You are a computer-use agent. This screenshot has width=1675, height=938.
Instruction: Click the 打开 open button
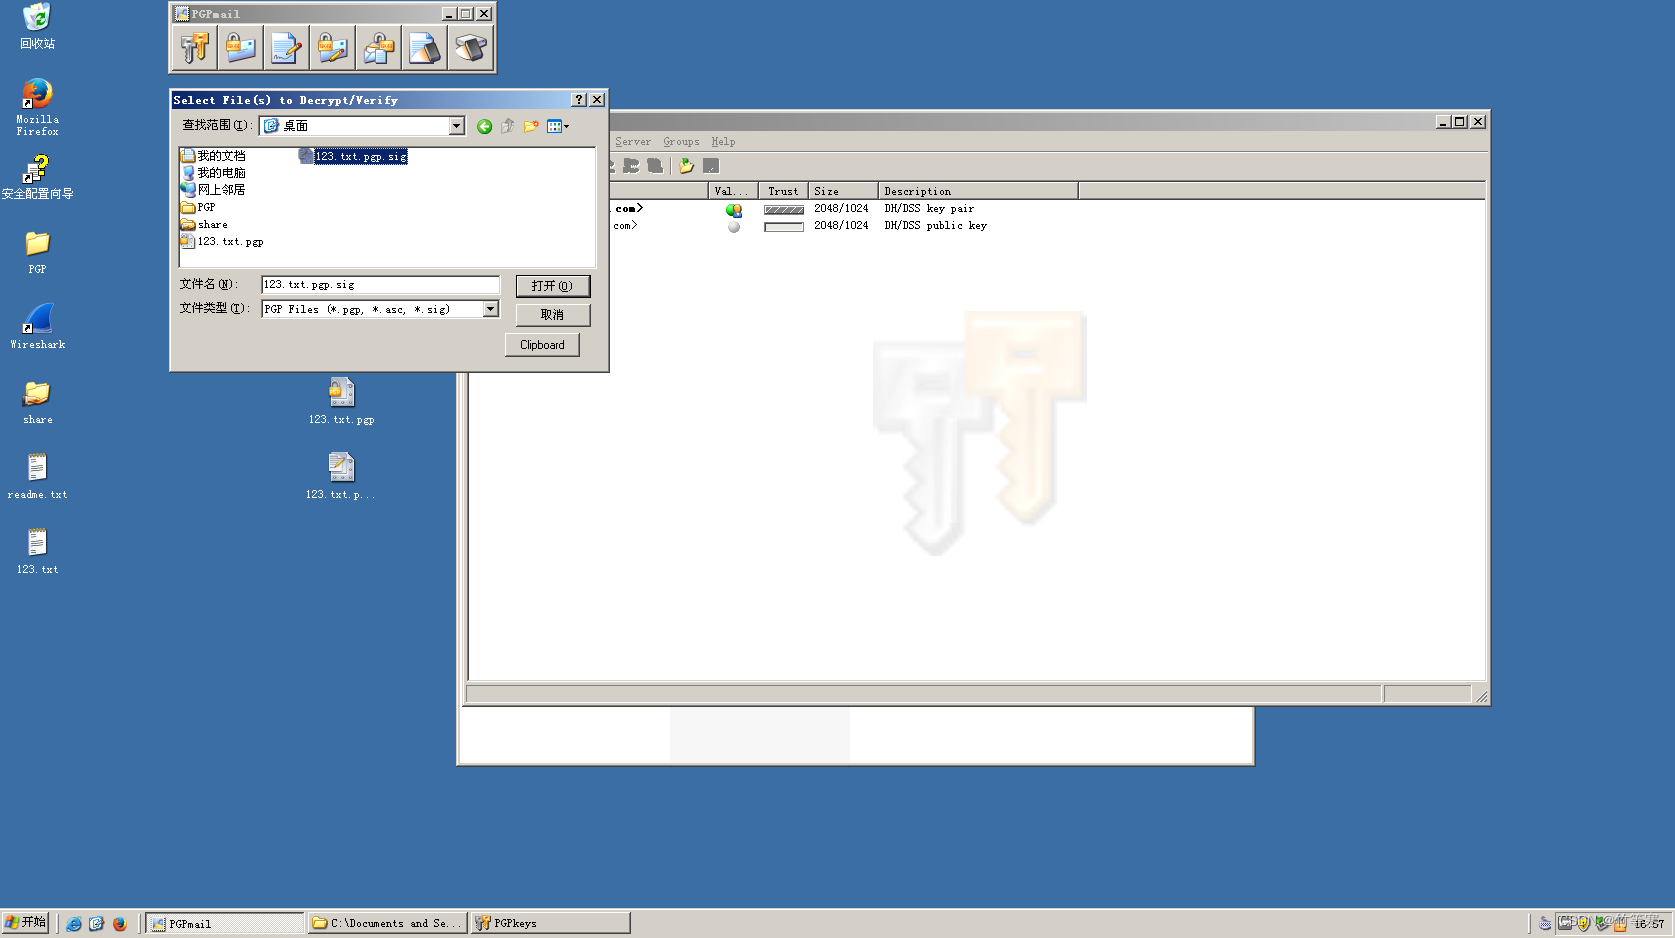[553, 286]
